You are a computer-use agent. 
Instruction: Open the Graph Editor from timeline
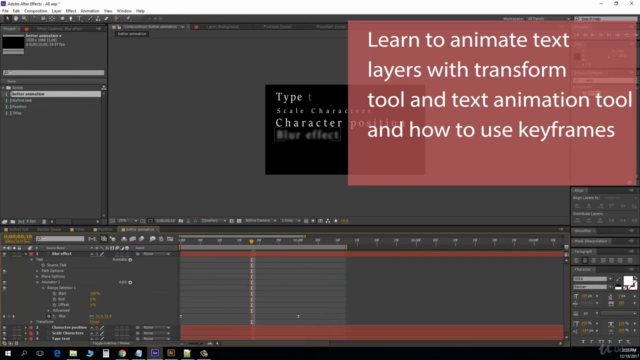tap(170, 239)
